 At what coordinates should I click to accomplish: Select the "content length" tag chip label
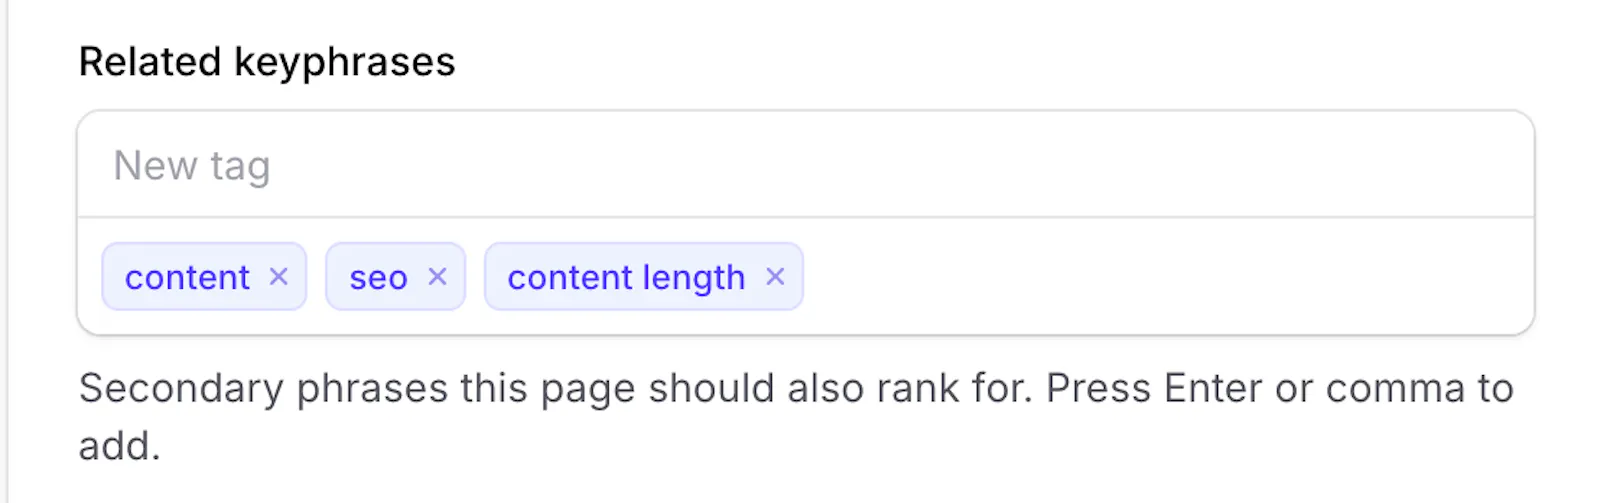point(626,278)
